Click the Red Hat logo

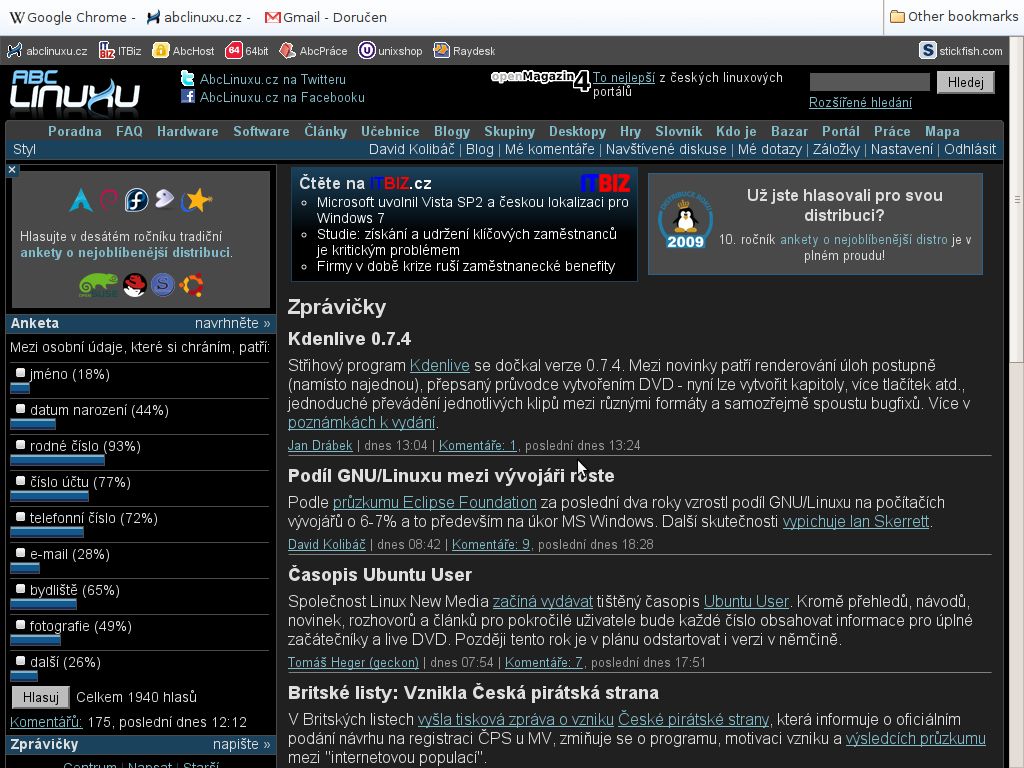135,285
